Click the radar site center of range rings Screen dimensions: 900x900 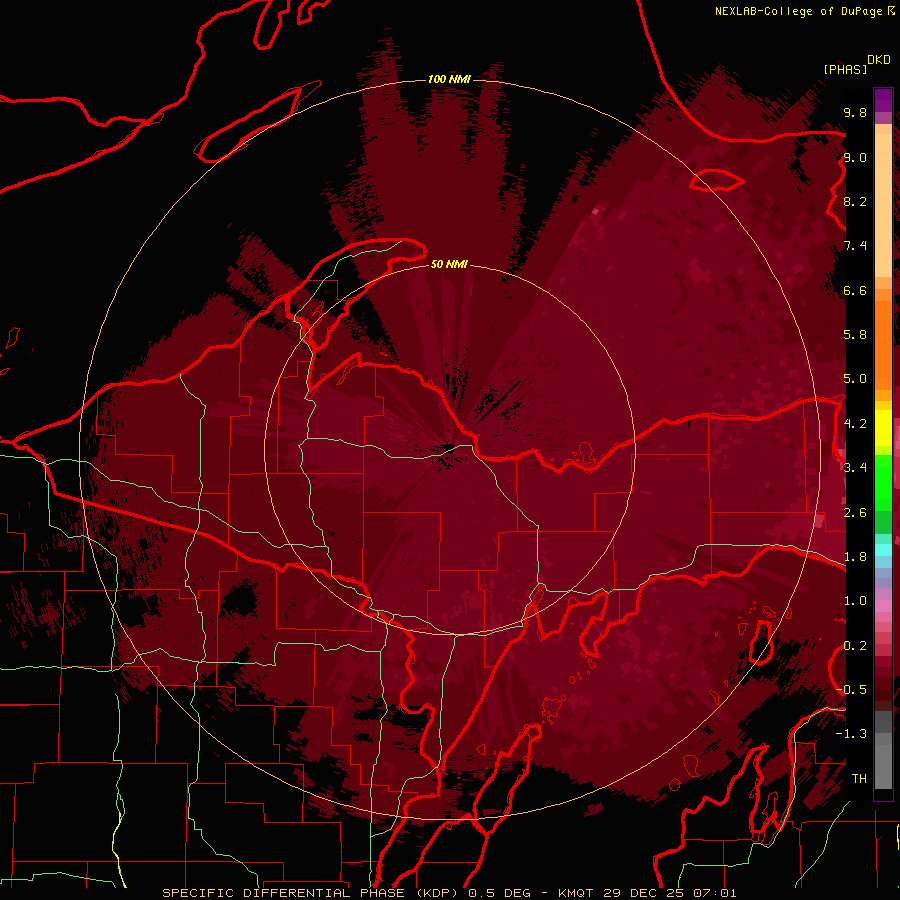click(450, 449)
